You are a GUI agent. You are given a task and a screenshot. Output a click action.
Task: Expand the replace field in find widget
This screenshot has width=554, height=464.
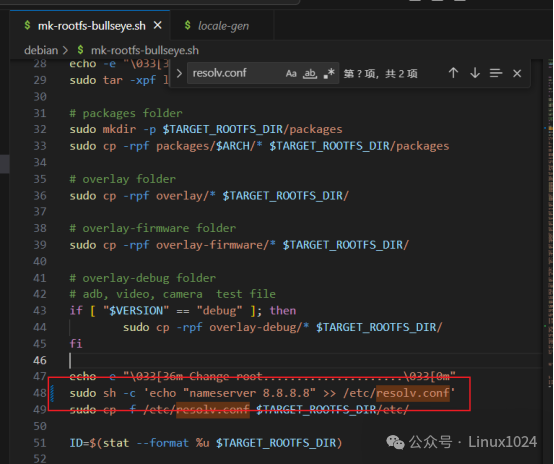(179, 73)
